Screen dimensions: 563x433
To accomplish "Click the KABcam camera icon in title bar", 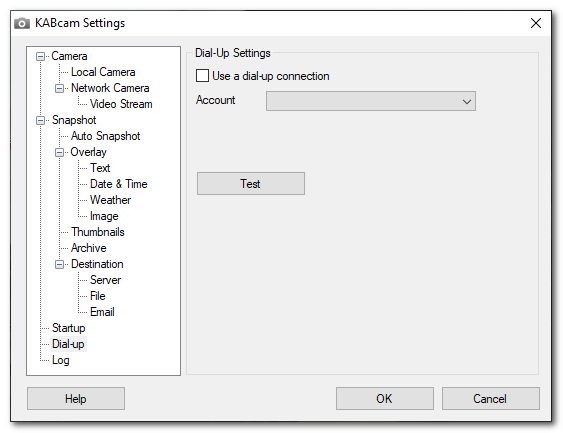I will 22,23.
